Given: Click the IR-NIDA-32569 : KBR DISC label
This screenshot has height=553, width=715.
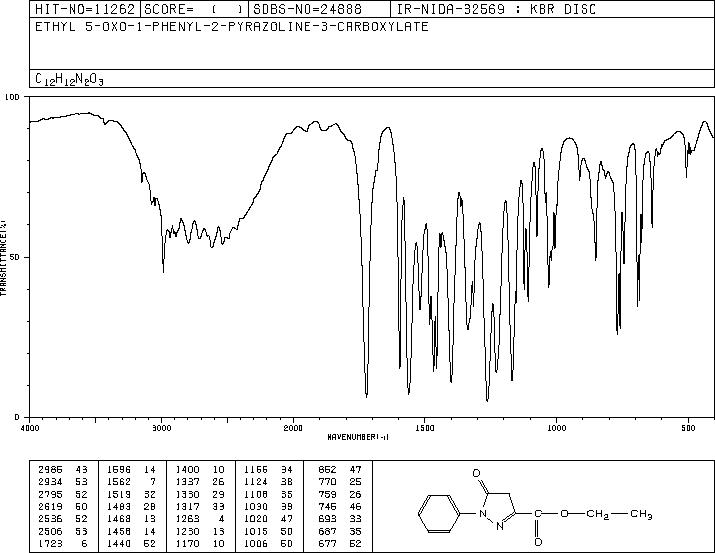Looking at the screenshot, I should coord(496,9).
